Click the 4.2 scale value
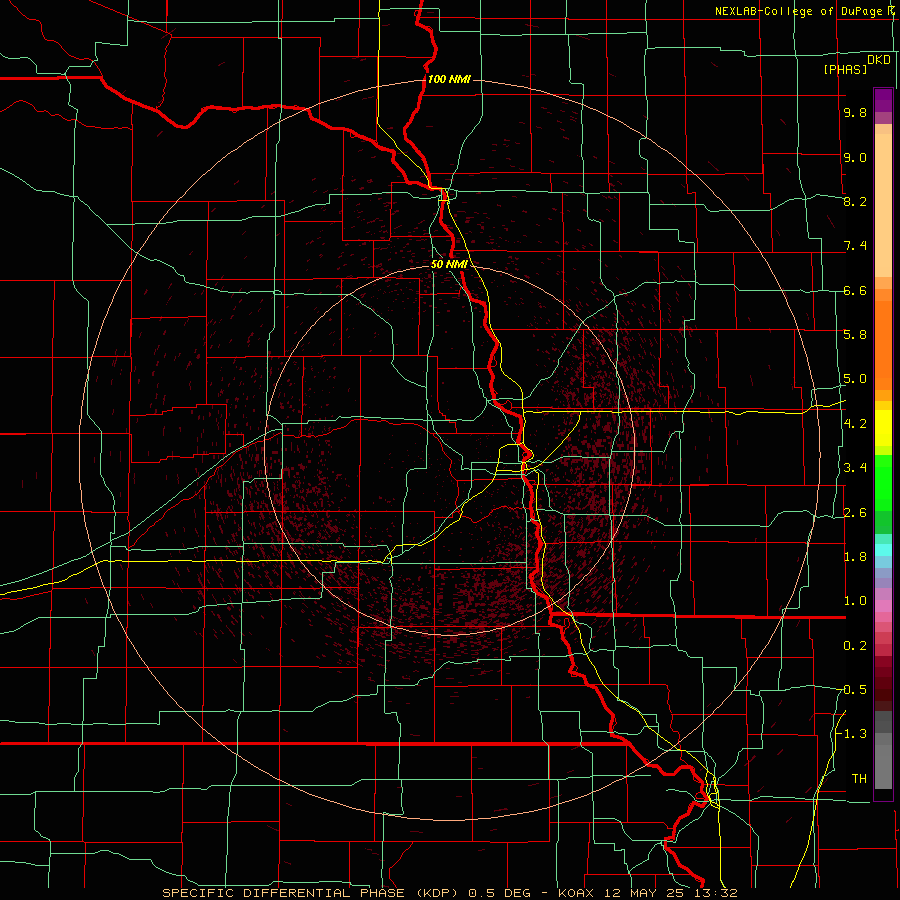Screen dimensions: 900x900 (x=855, y=424)
